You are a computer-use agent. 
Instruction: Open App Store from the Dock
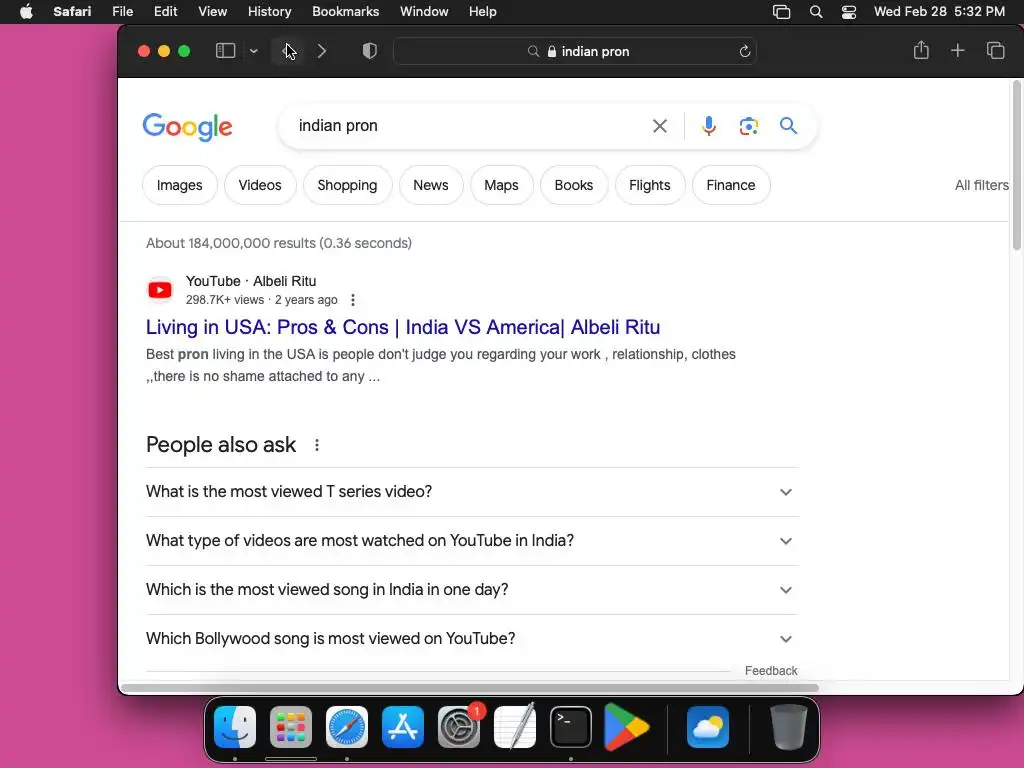(x=403, y=727)
